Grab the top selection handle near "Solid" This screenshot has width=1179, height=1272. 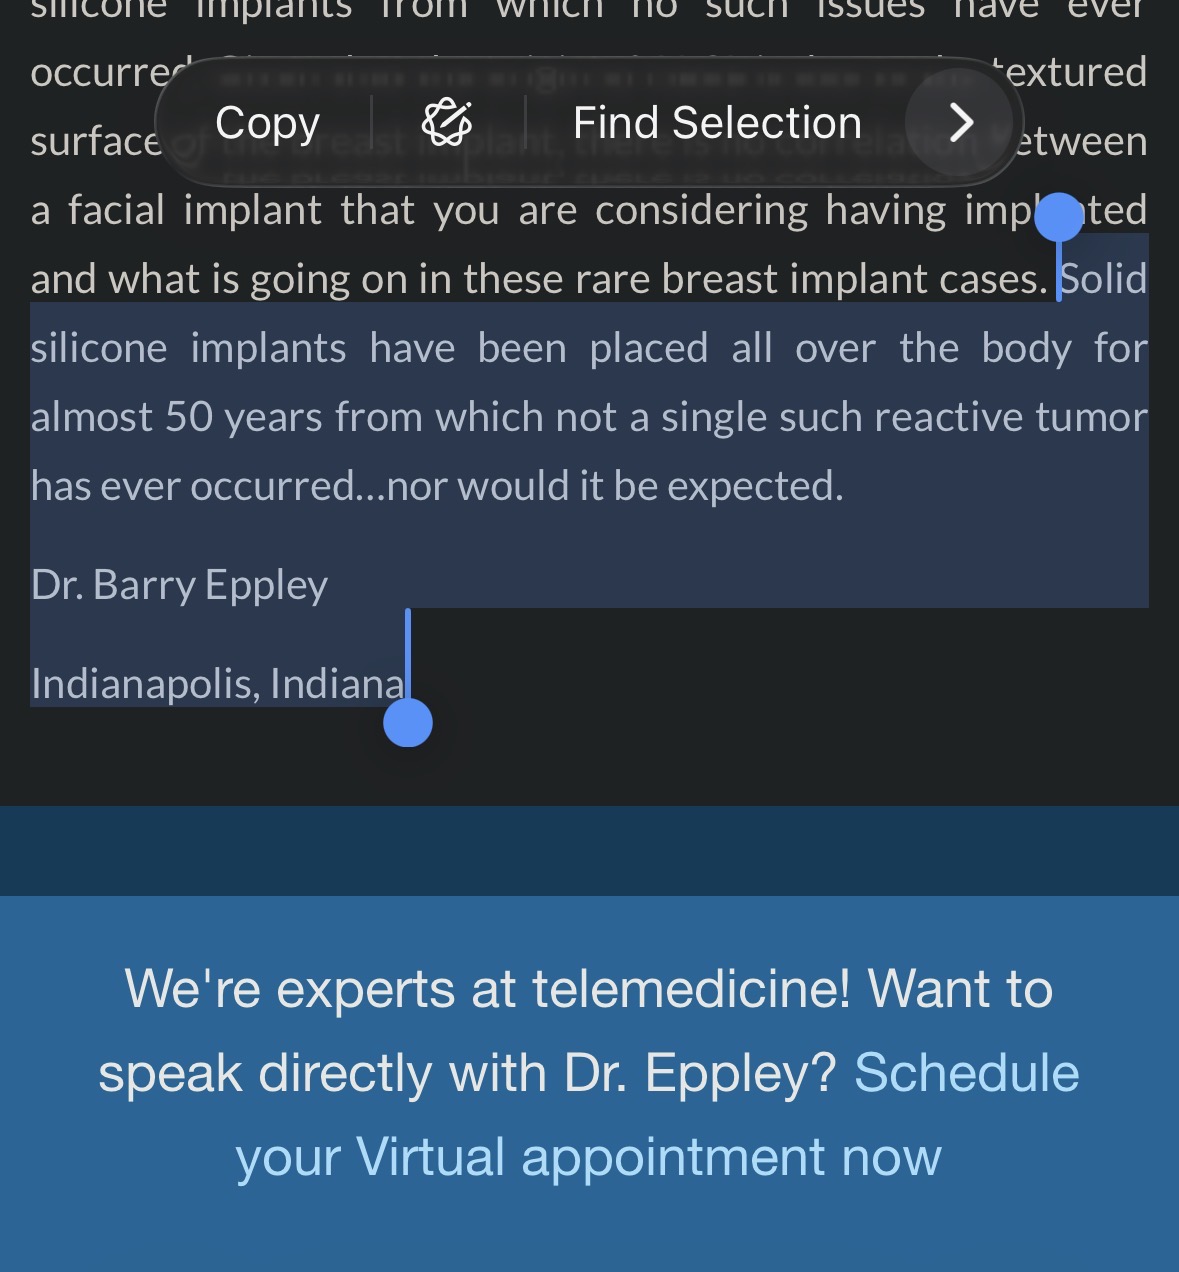click(x=1059, y=219)
